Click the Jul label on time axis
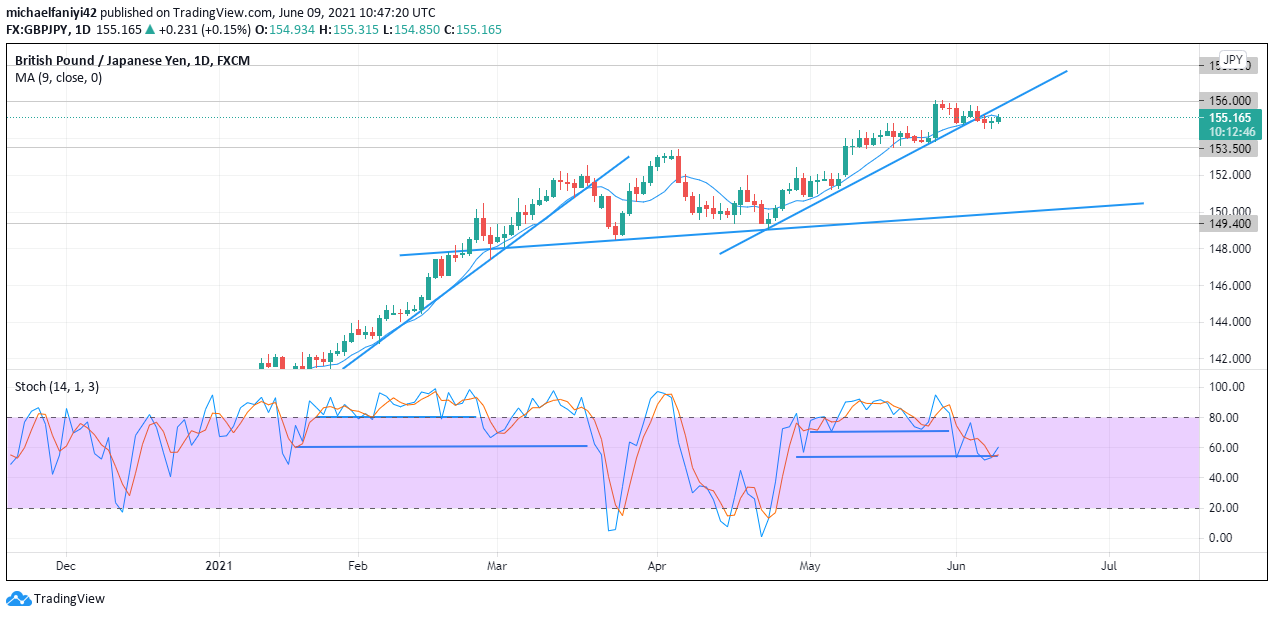Viewport: 1274px width, 617px height. pyautogui.click(x=1109, y=566)
